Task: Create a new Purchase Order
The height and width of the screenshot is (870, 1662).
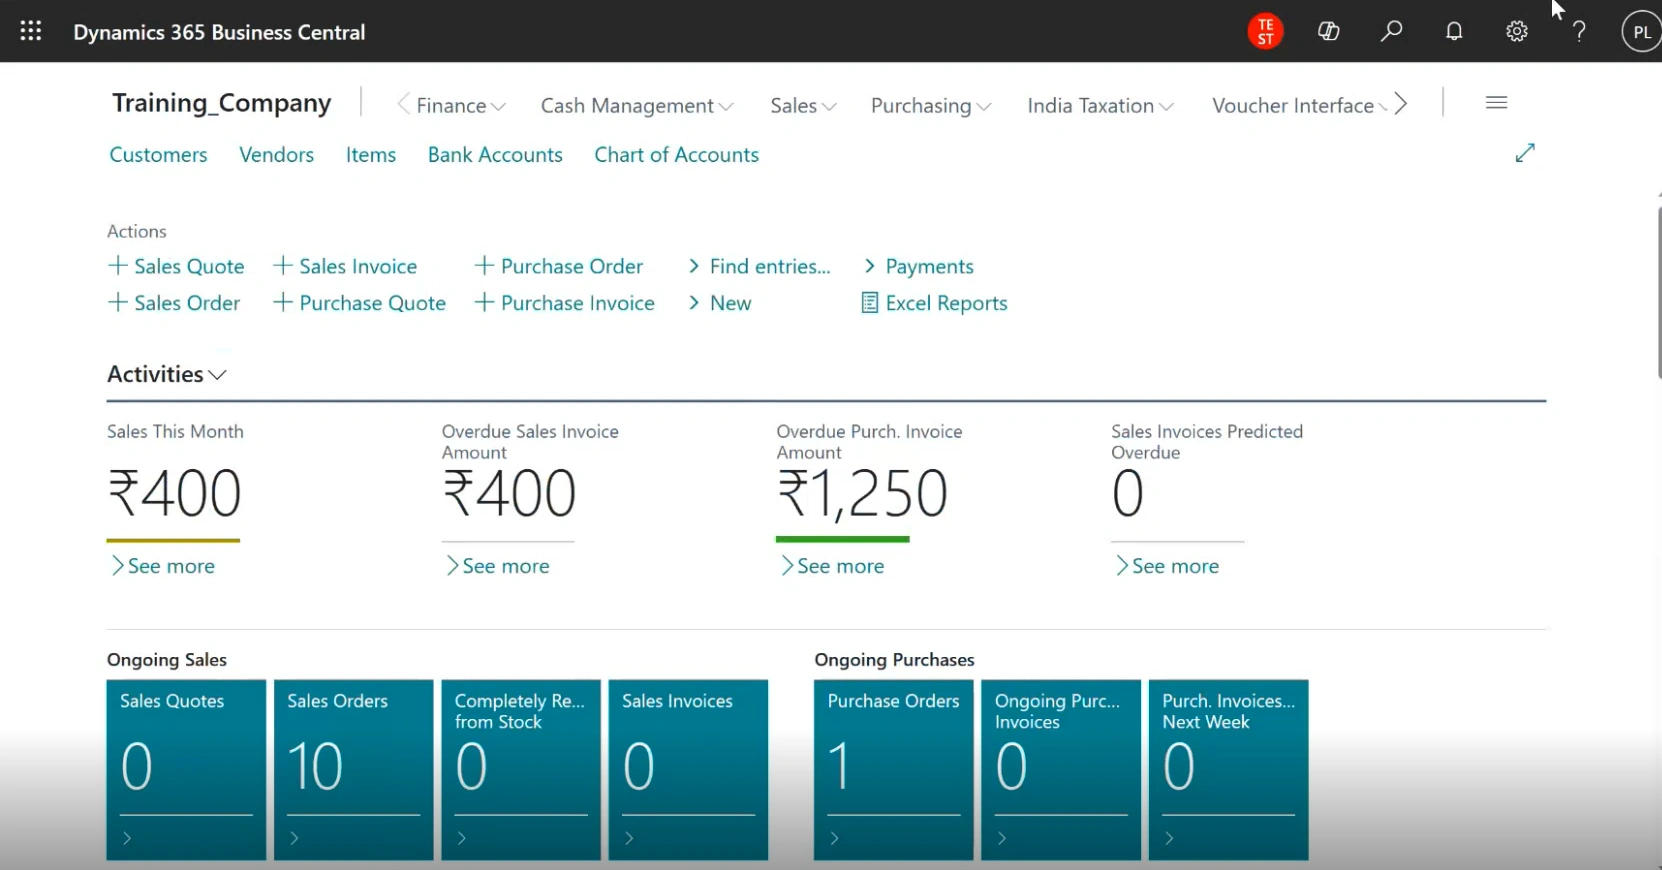Action: (559, 266)
